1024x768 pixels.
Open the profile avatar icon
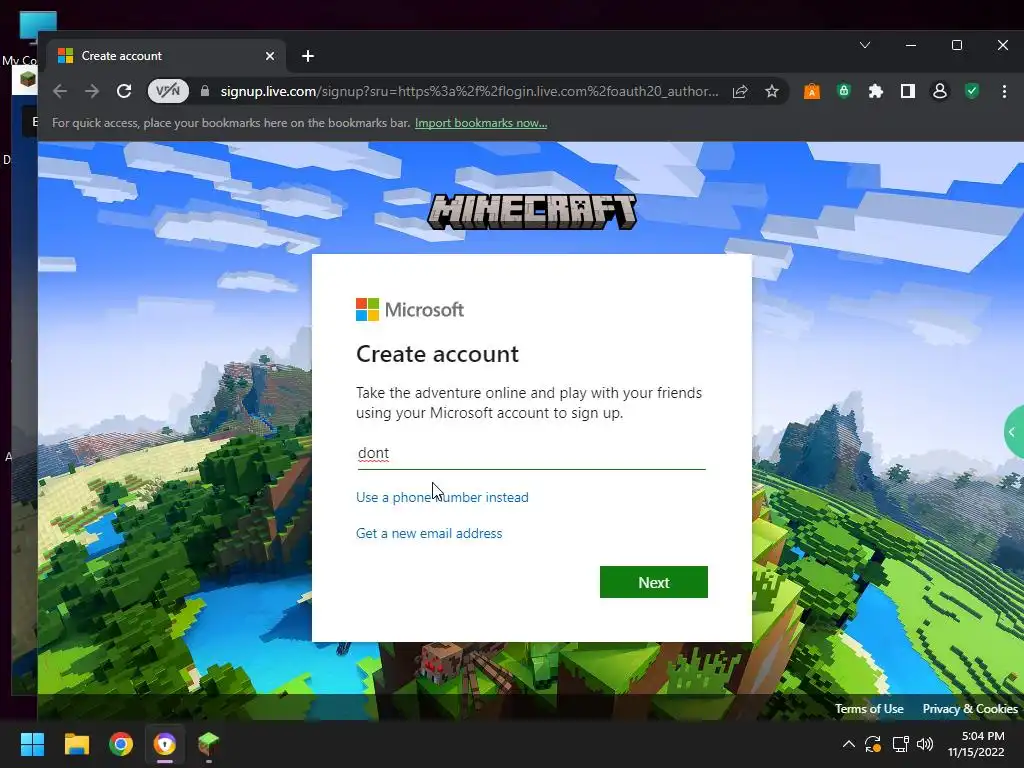[x=940, y=91]
